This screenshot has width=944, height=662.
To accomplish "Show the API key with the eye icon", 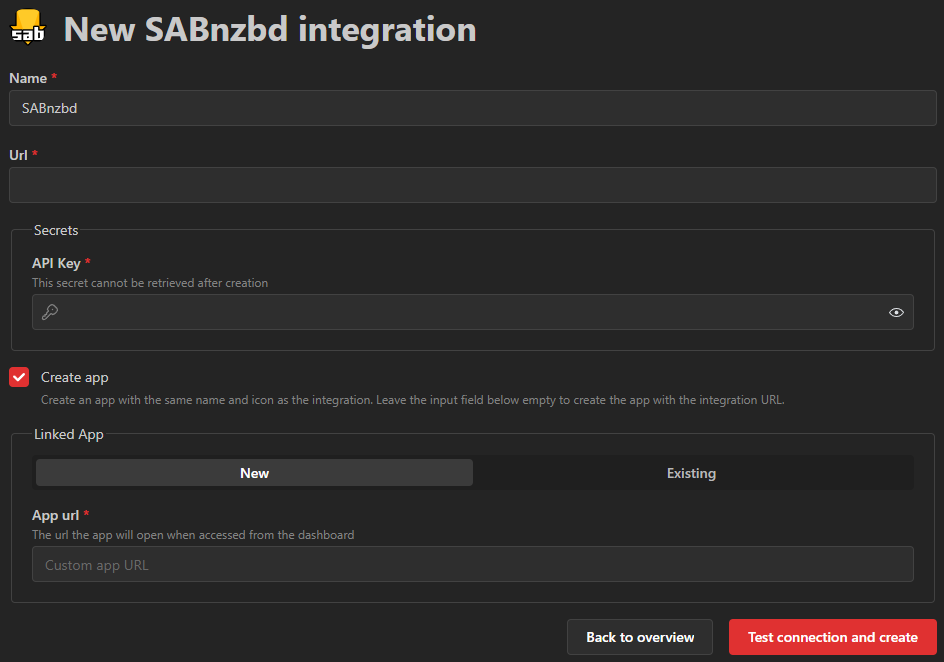I will pos(896,312).
